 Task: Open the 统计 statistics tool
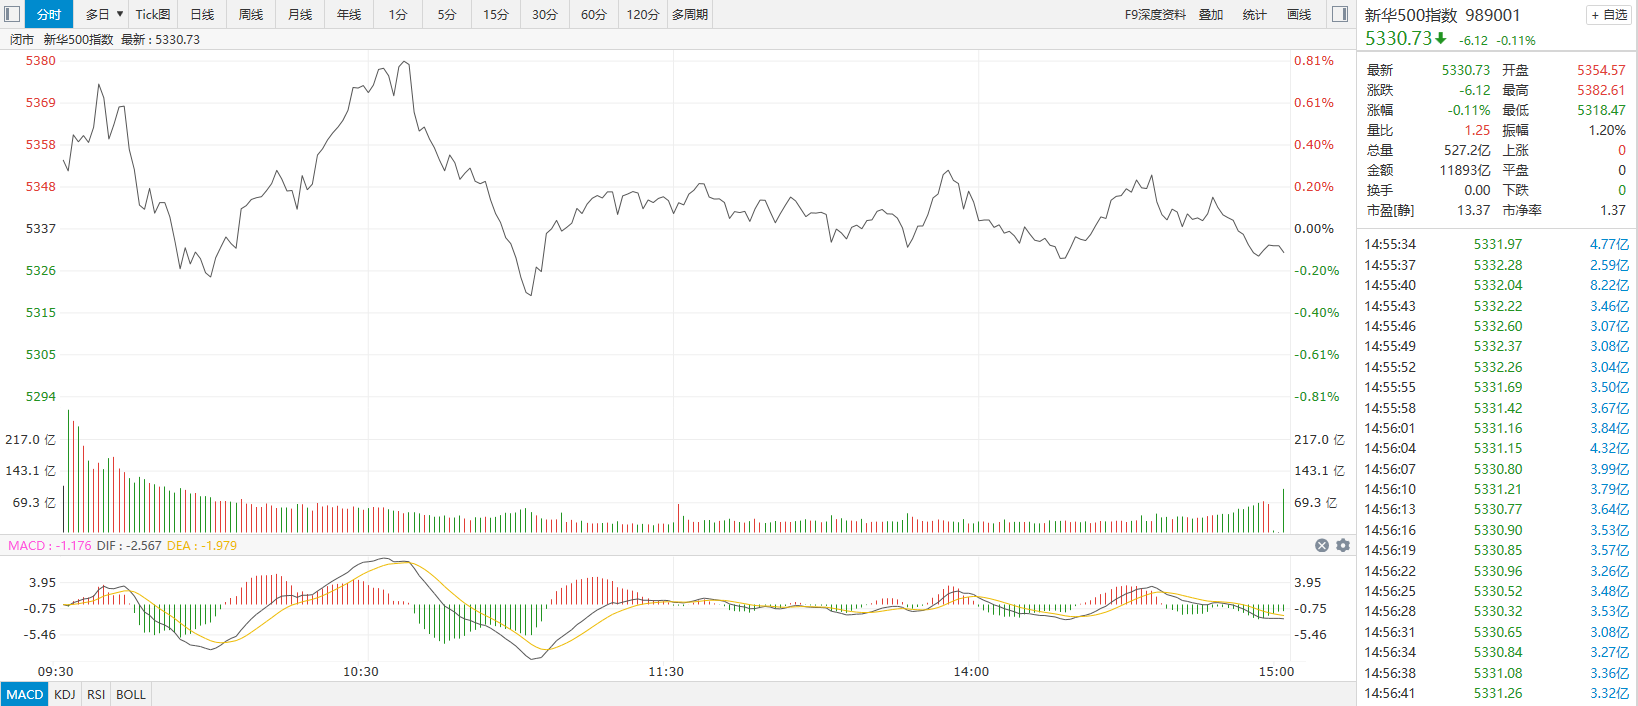pyautogui.click(x=1254, y=14)
